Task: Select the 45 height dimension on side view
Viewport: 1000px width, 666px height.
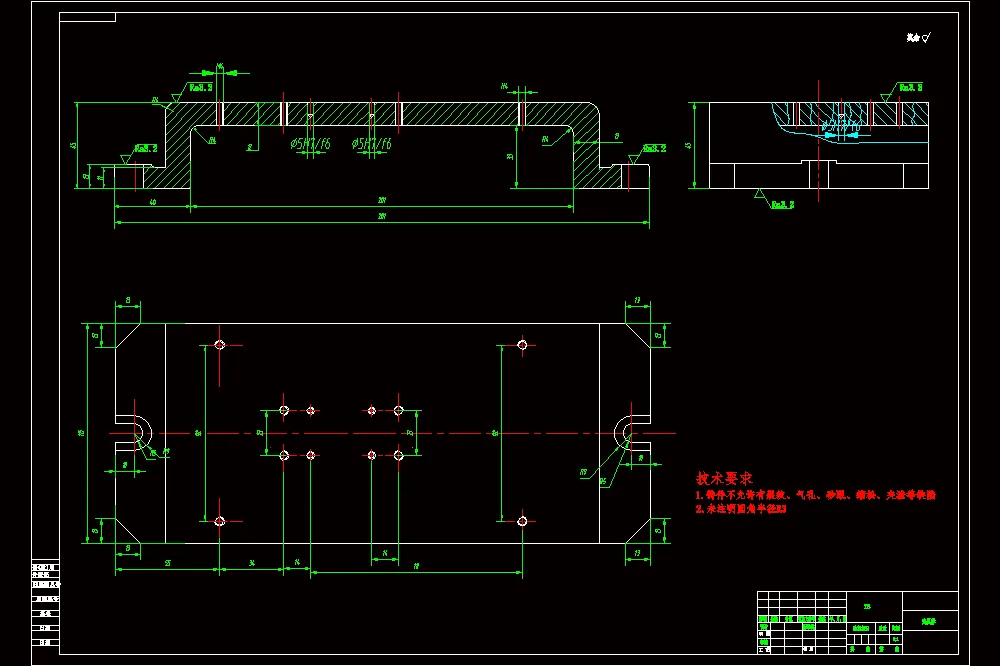Action: [x=688, y=145]
